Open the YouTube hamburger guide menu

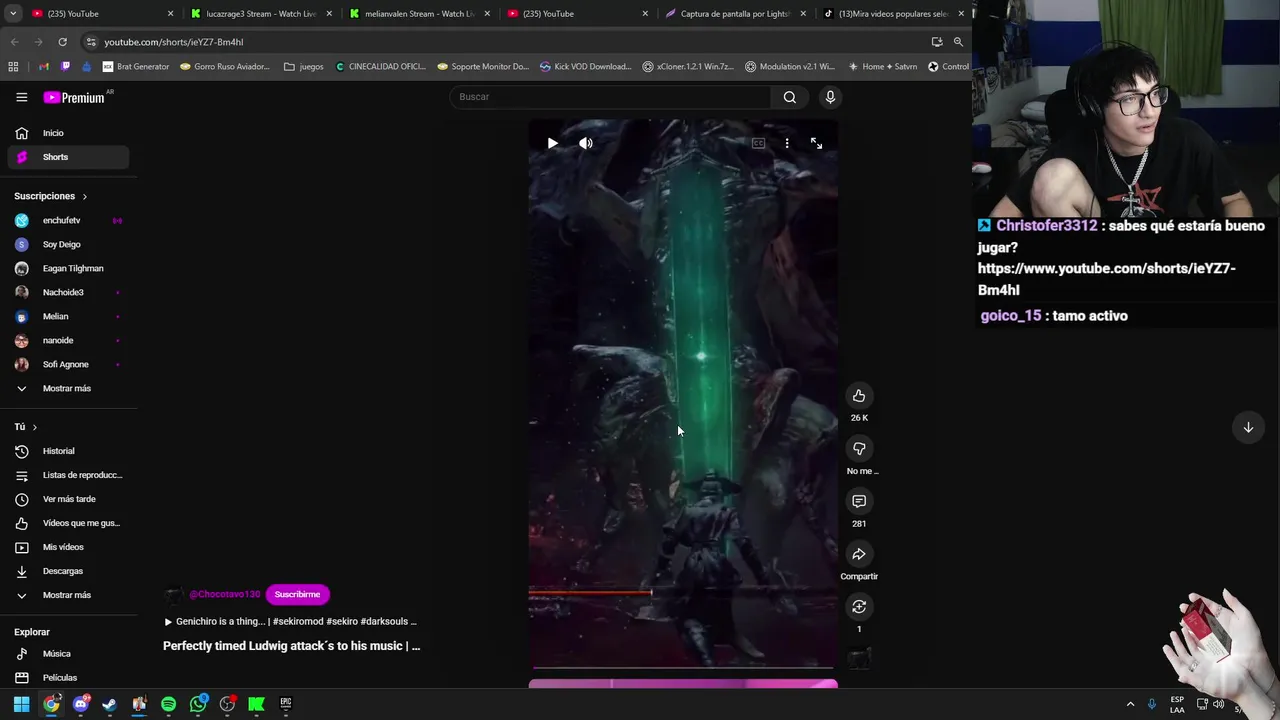(21, 97)
